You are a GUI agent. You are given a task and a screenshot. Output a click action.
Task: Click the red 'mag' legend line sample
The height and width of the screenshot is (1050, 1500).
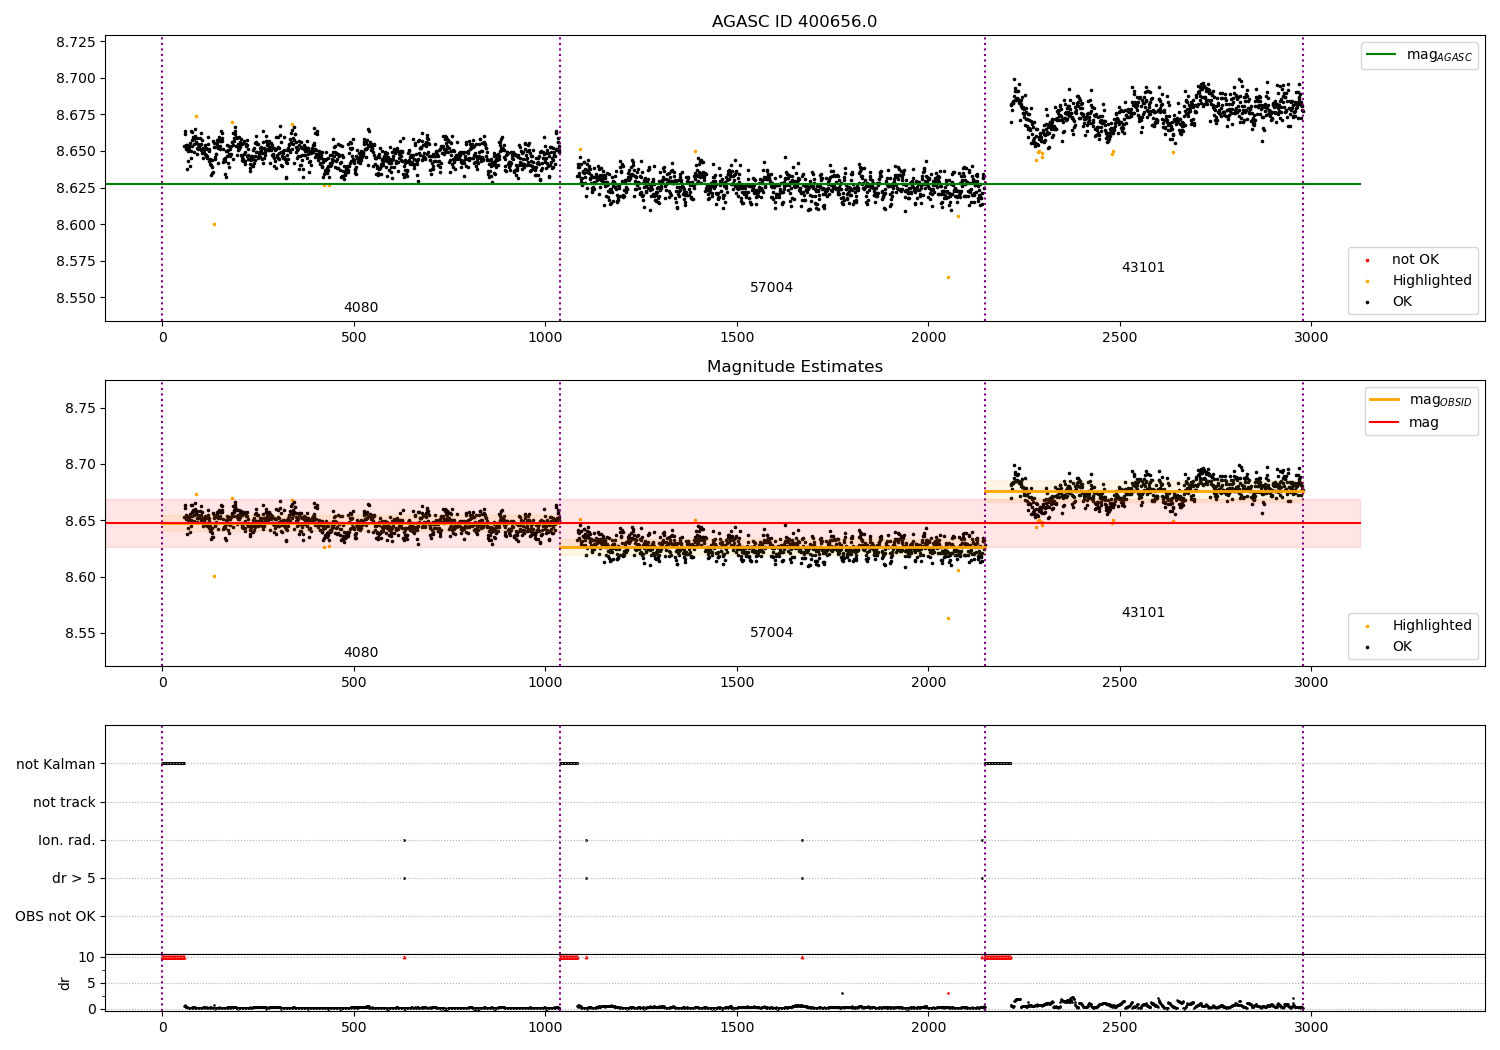click(1384, 423)
